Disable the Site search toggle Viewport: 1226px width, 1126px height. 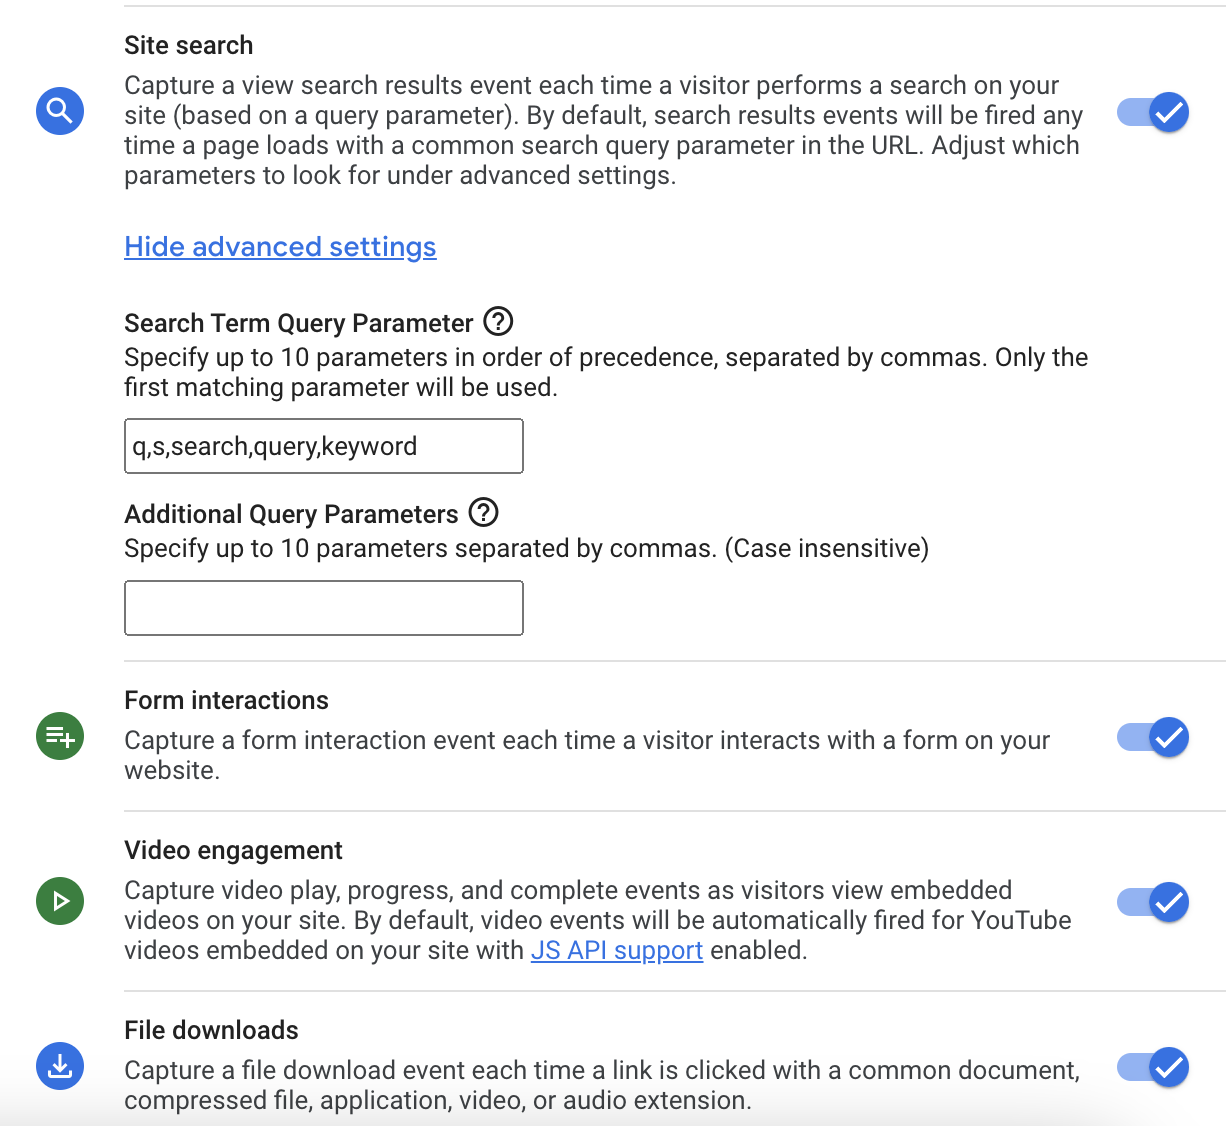(x=1153, y=112)
